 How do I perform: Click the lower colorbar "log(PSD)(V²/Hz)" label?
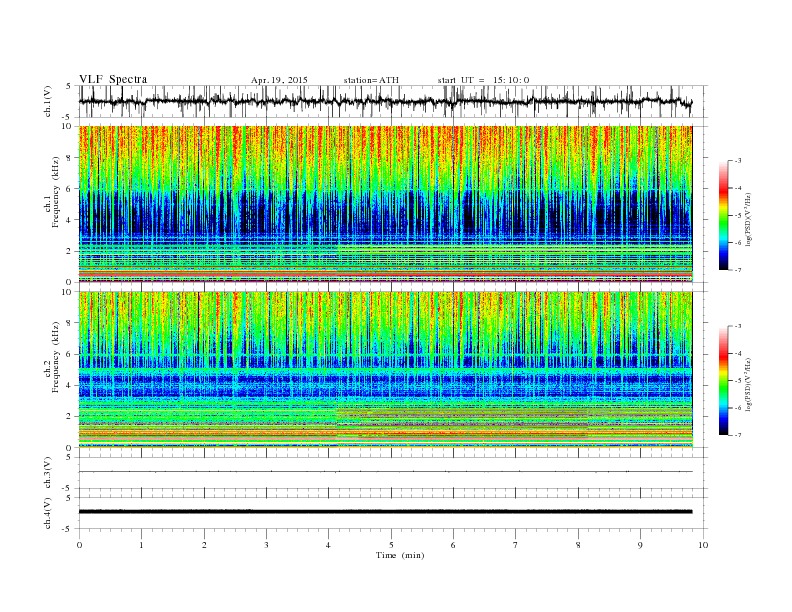[749, 384]
